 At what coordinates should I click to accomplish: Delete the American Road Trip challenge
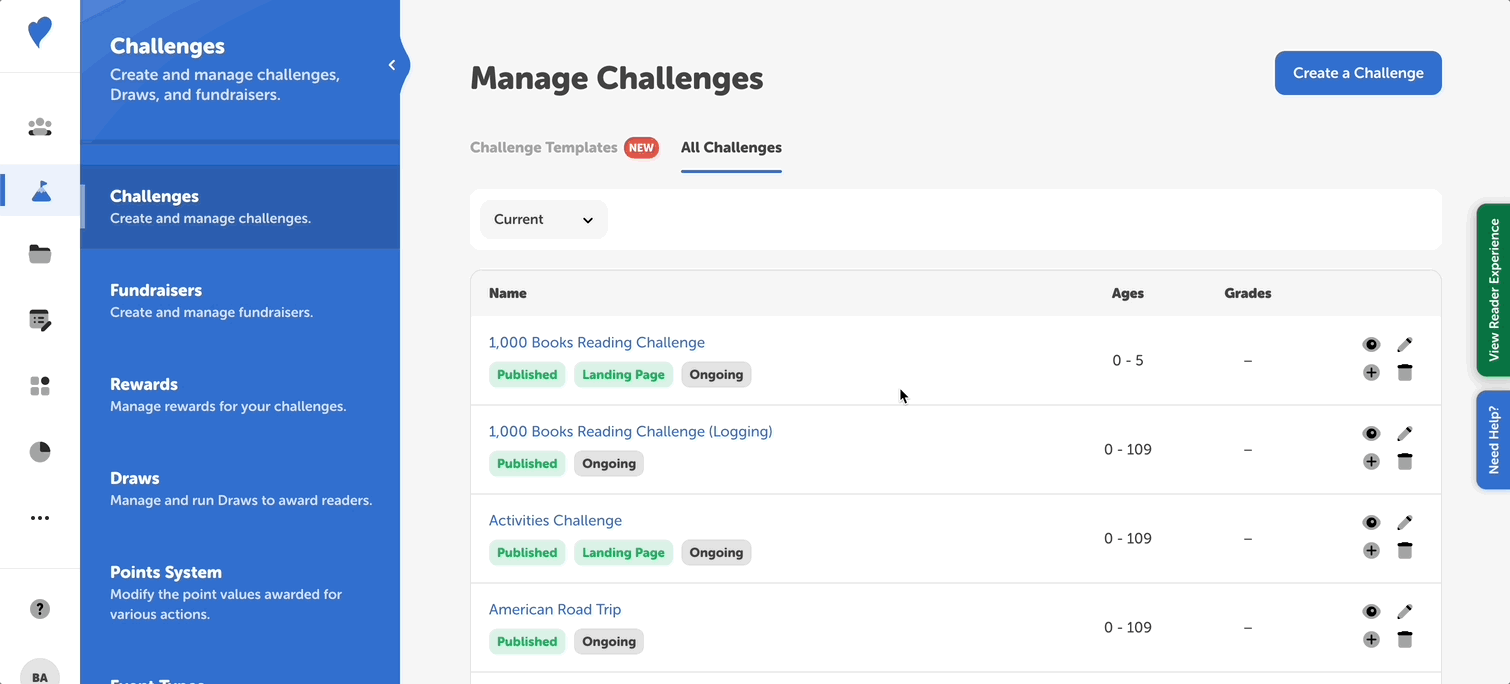[x=1404, y=640]
